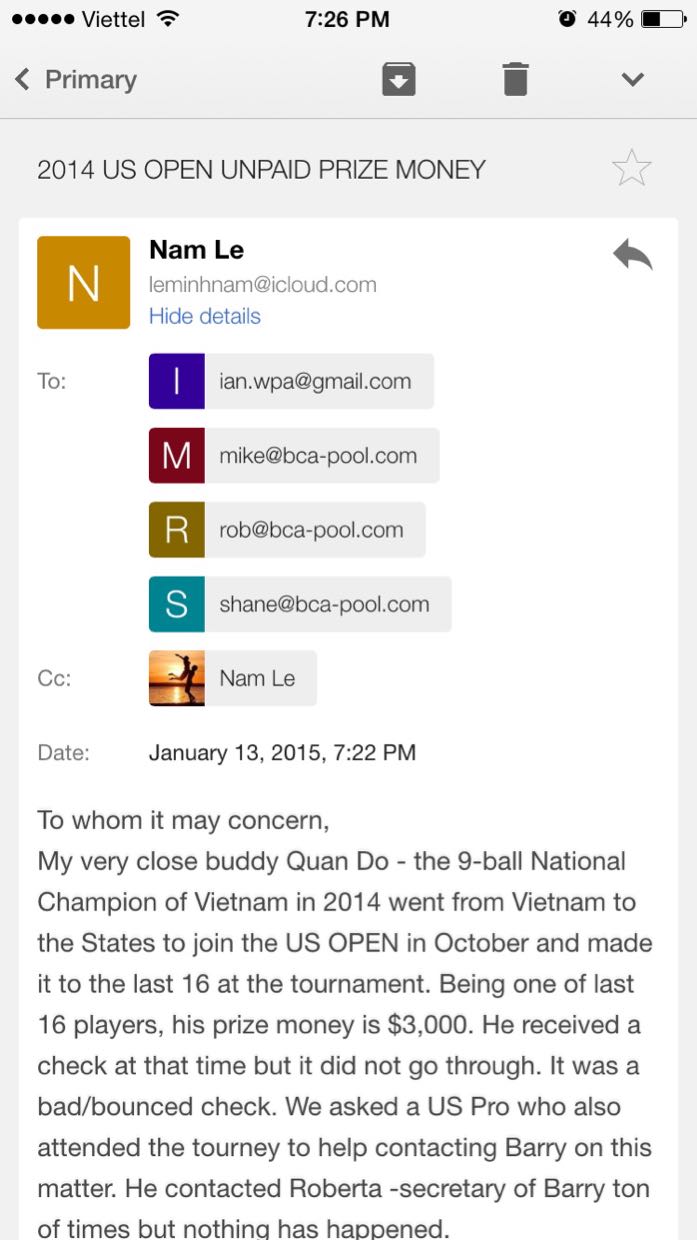Tap the reply arrow icon
Viewport: 697px width, 1240px height.
pyautogui.click(x=632, y=256)
